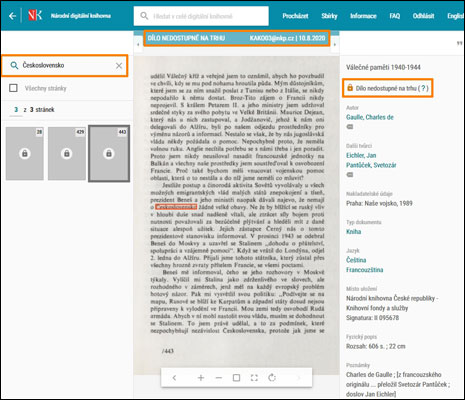The image size is (465, 400).
Task: Open the NK library logo home
Action: pos(35,15)
